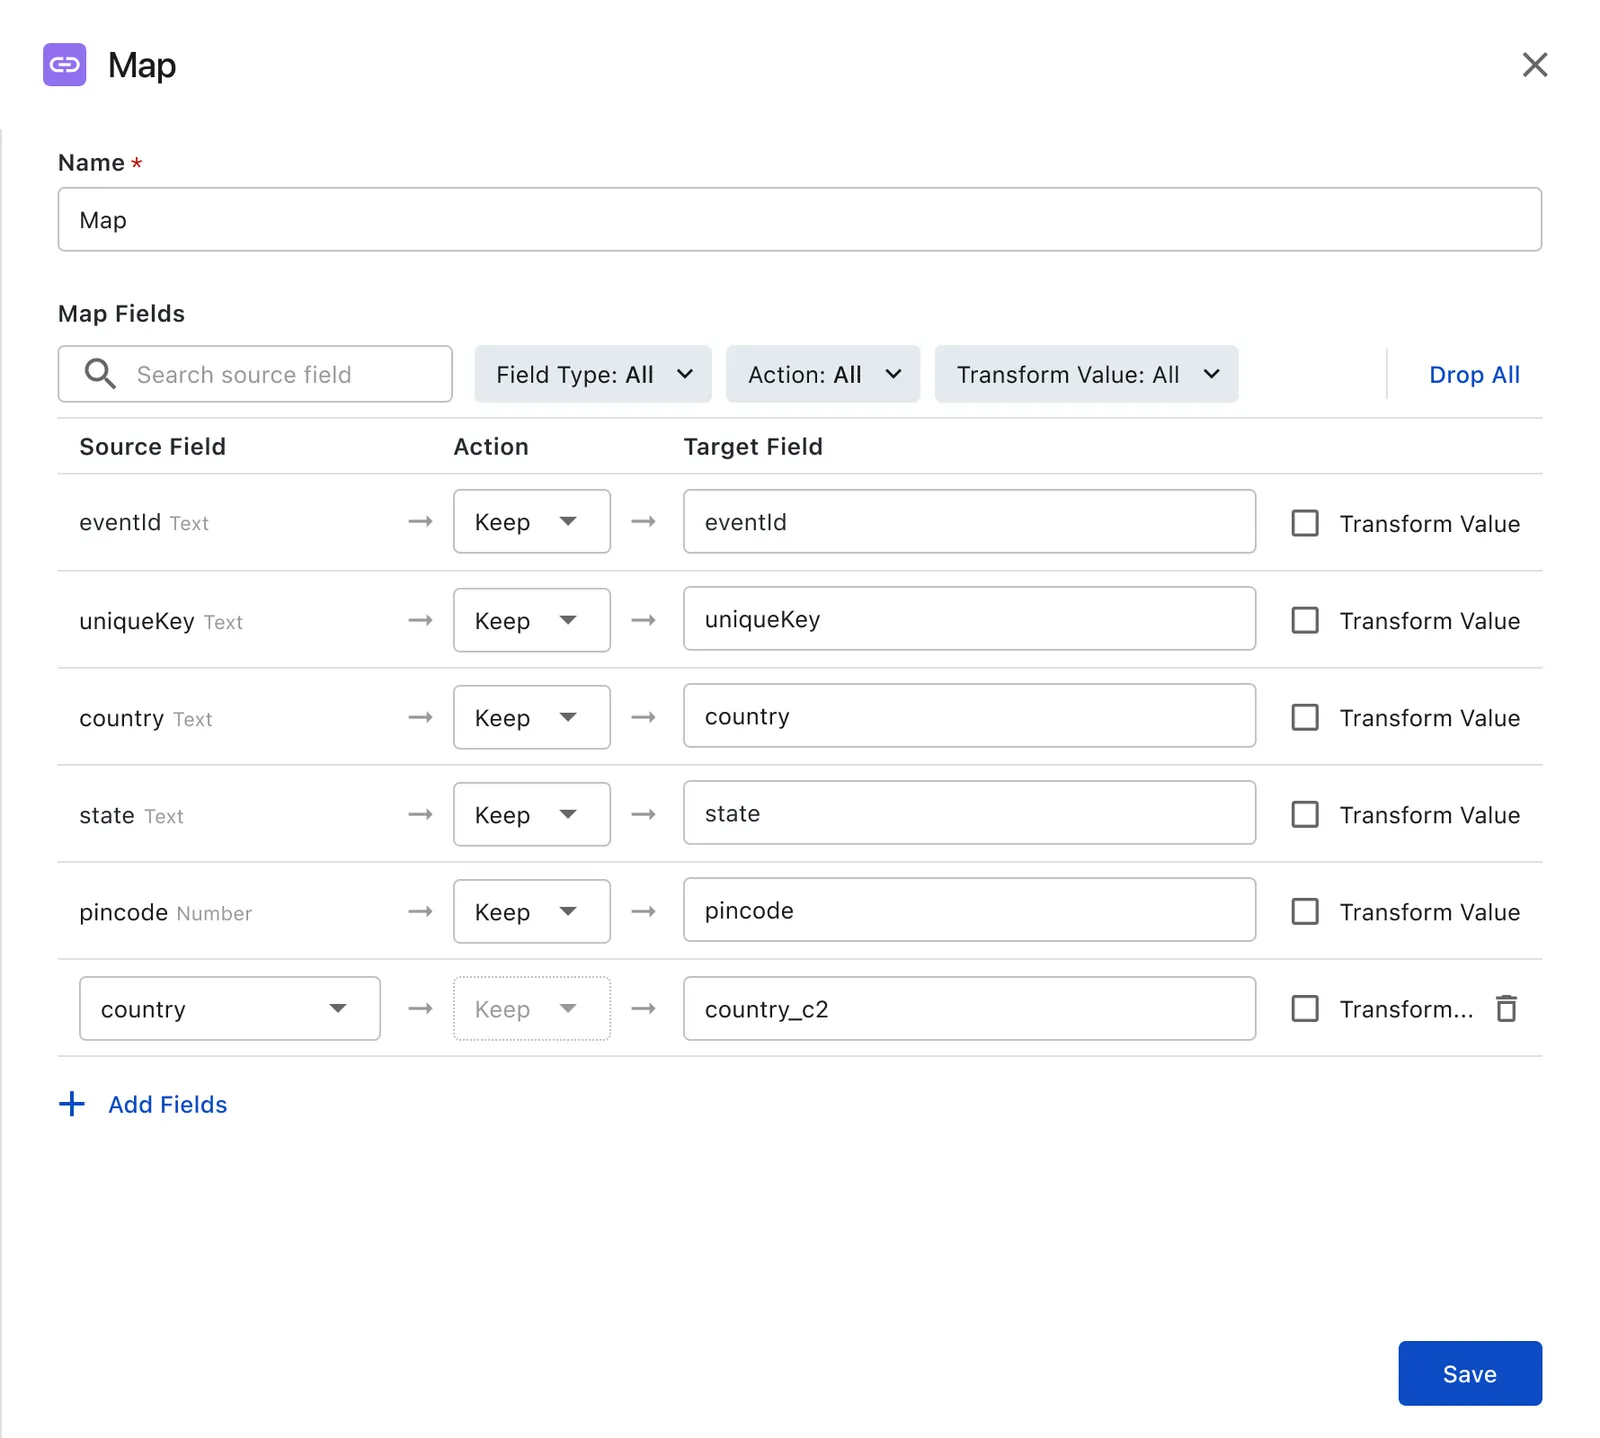The width and height of the screenshot is (1600, 1438).
Task: Click Add Fields
Action: pyautogui.click(x=168, y=1104)
